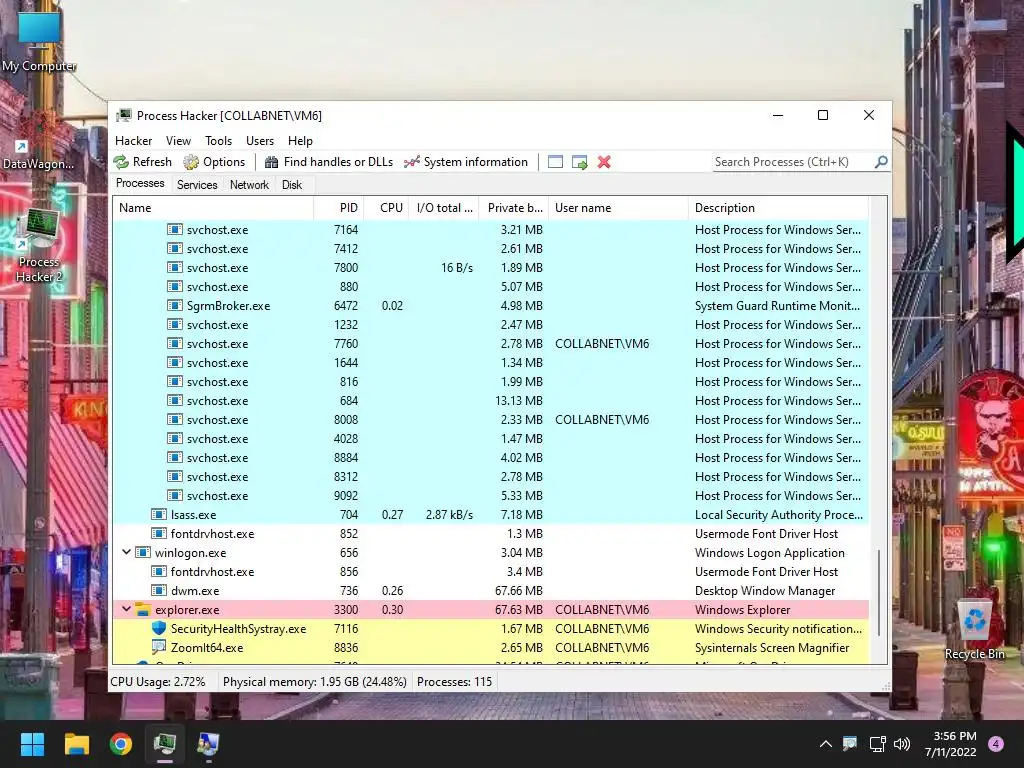Click the winlogon.exe process icon
The width and height of the screenshot is (1024, 768).
point(143,552)
